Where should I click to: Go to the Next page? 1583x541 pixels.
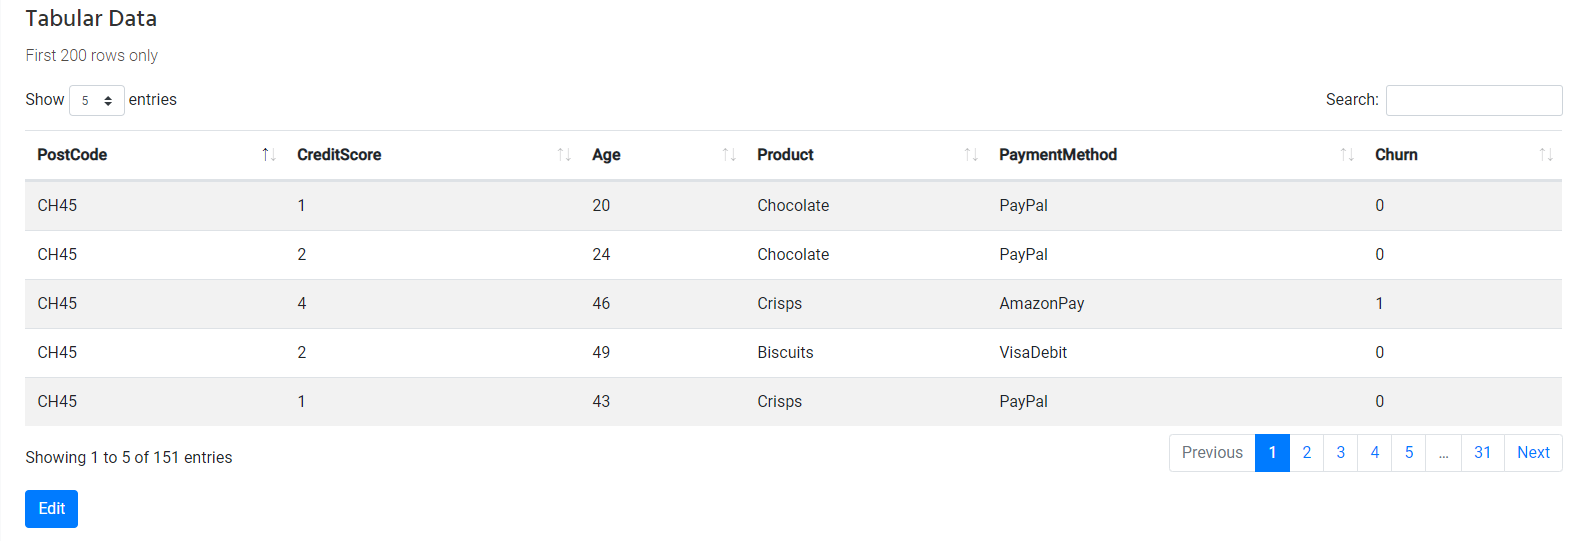click(1532, 453)
